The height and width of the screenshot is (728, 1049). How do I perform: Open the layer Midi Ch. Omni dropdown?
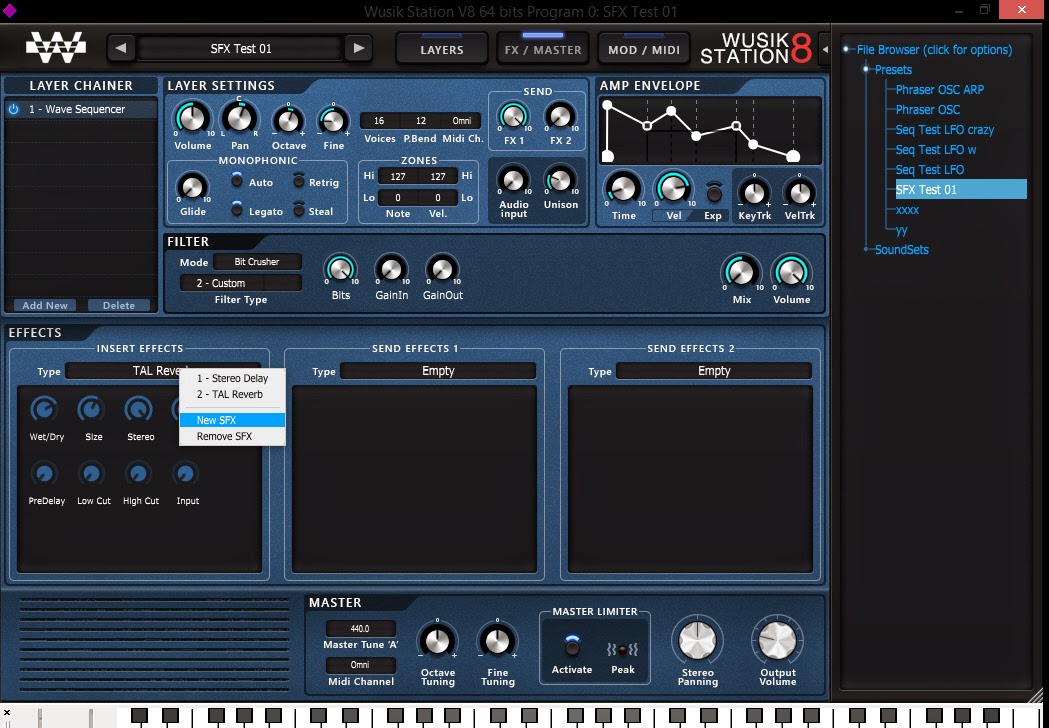(x=462, y=120)
